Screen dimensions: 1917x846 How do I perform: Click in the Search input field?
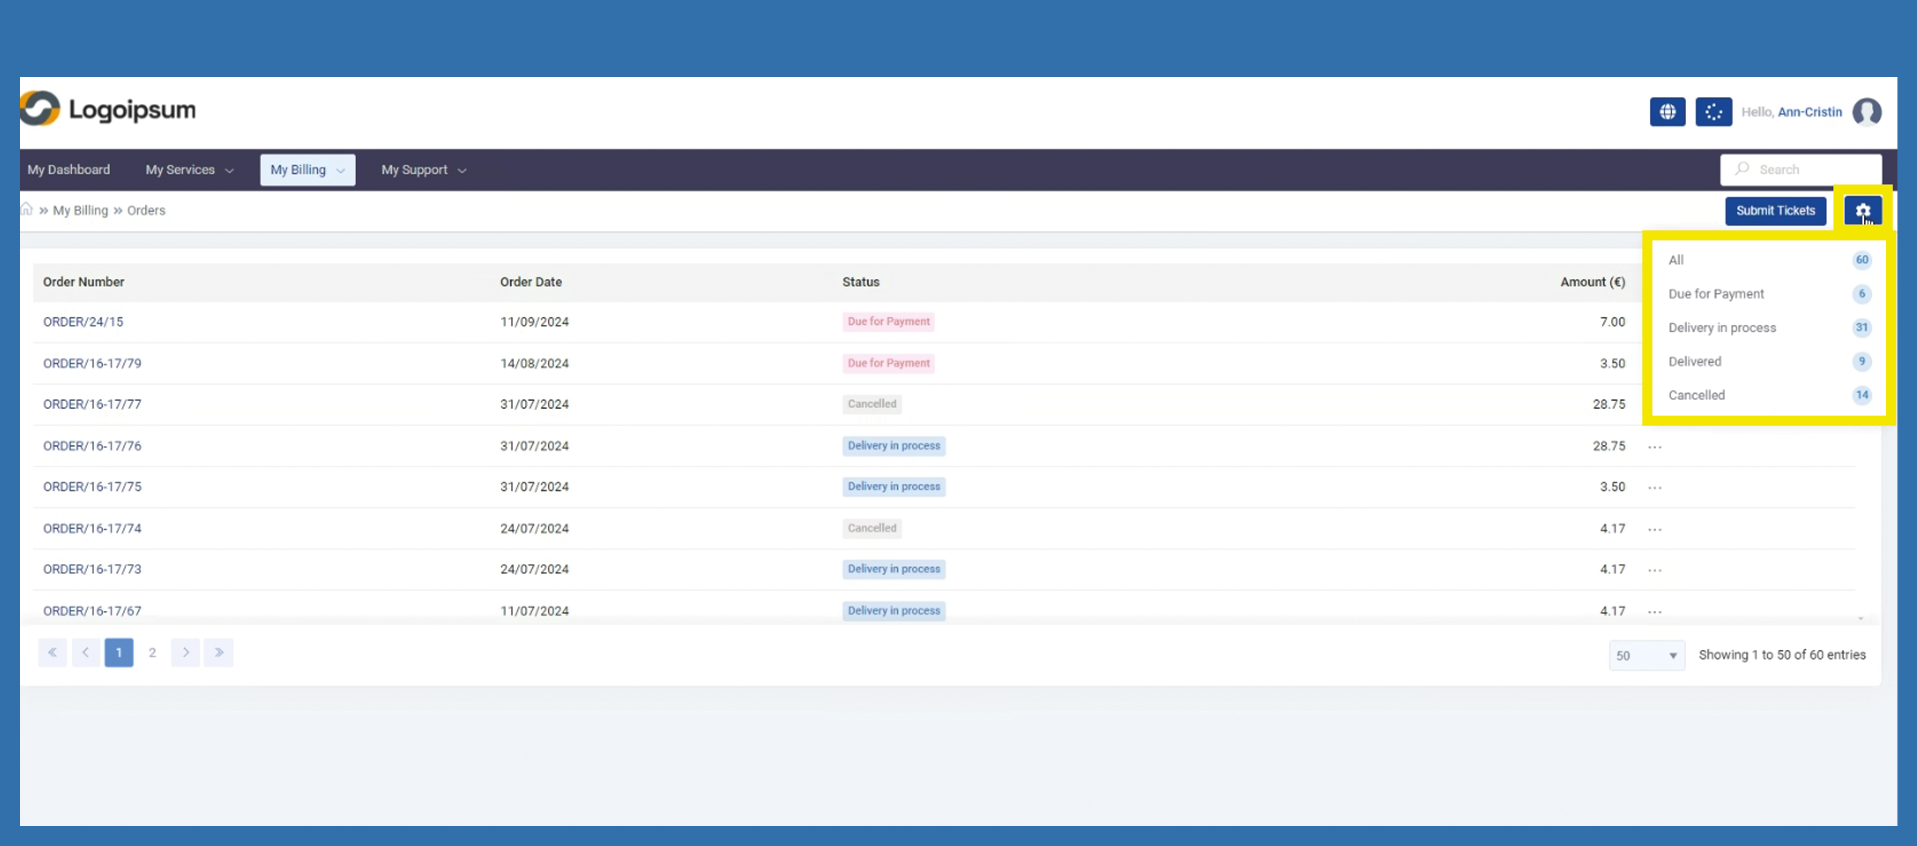[1810, 170]
